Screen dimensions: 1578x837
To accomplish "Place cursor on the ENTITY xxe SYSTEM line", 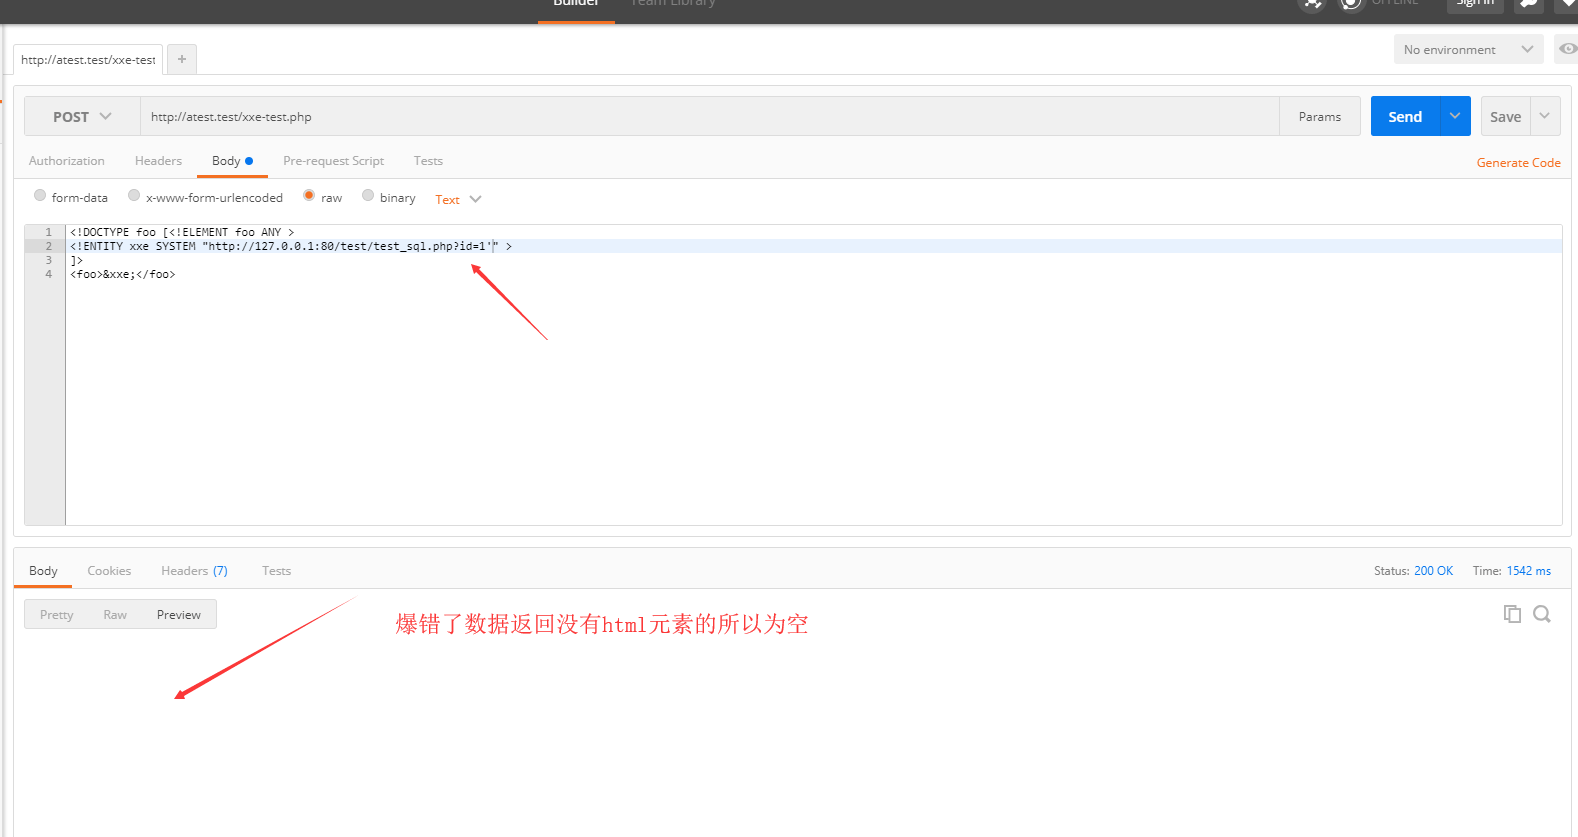I will 813,246.
